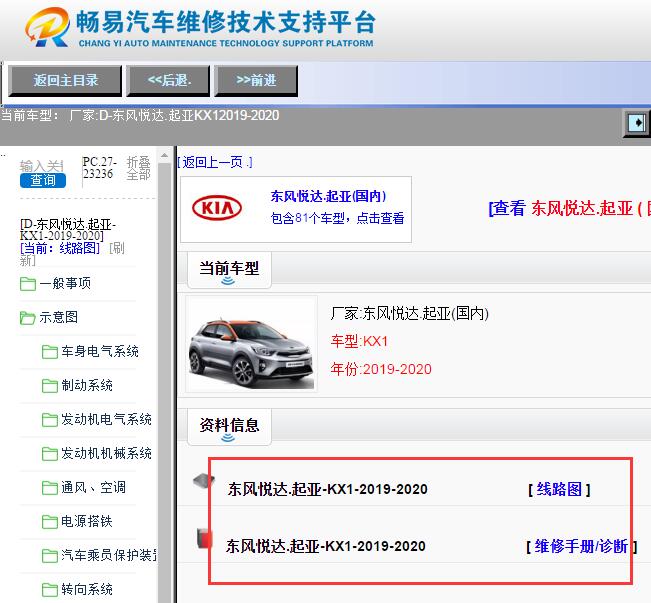Click the folder icon next to 汽车乘员保护装置
The height and width of the screenshot is (603, 651).
point(50,556)
